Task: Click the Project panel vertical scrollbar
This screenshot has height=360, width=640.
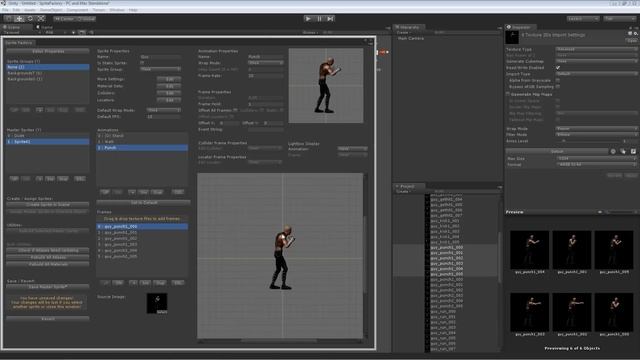Action: pos(500,257)
